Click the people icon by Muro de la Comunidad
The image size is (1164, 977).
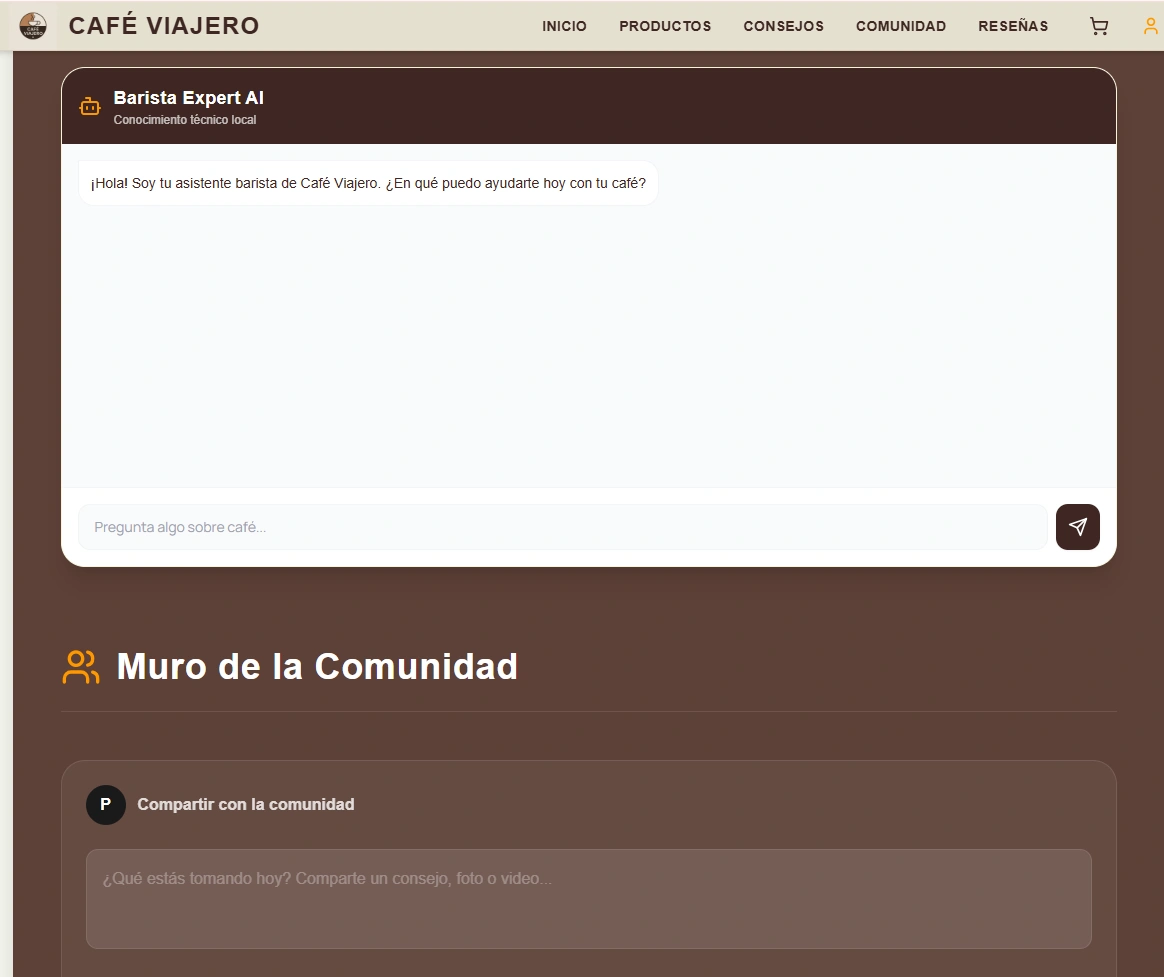click(81, 667)
